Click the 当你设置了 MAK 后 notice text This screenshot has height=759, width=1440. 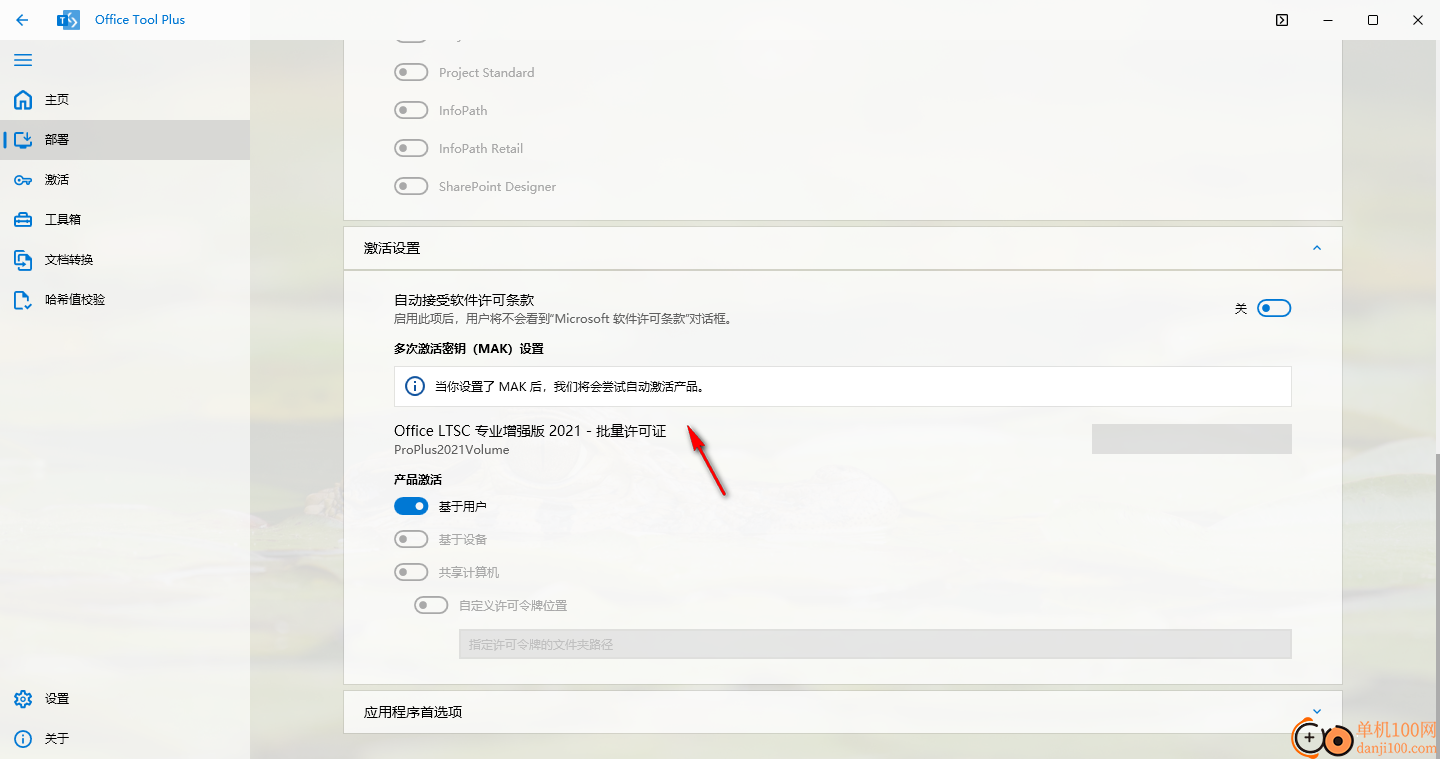[x=570, y=386]
